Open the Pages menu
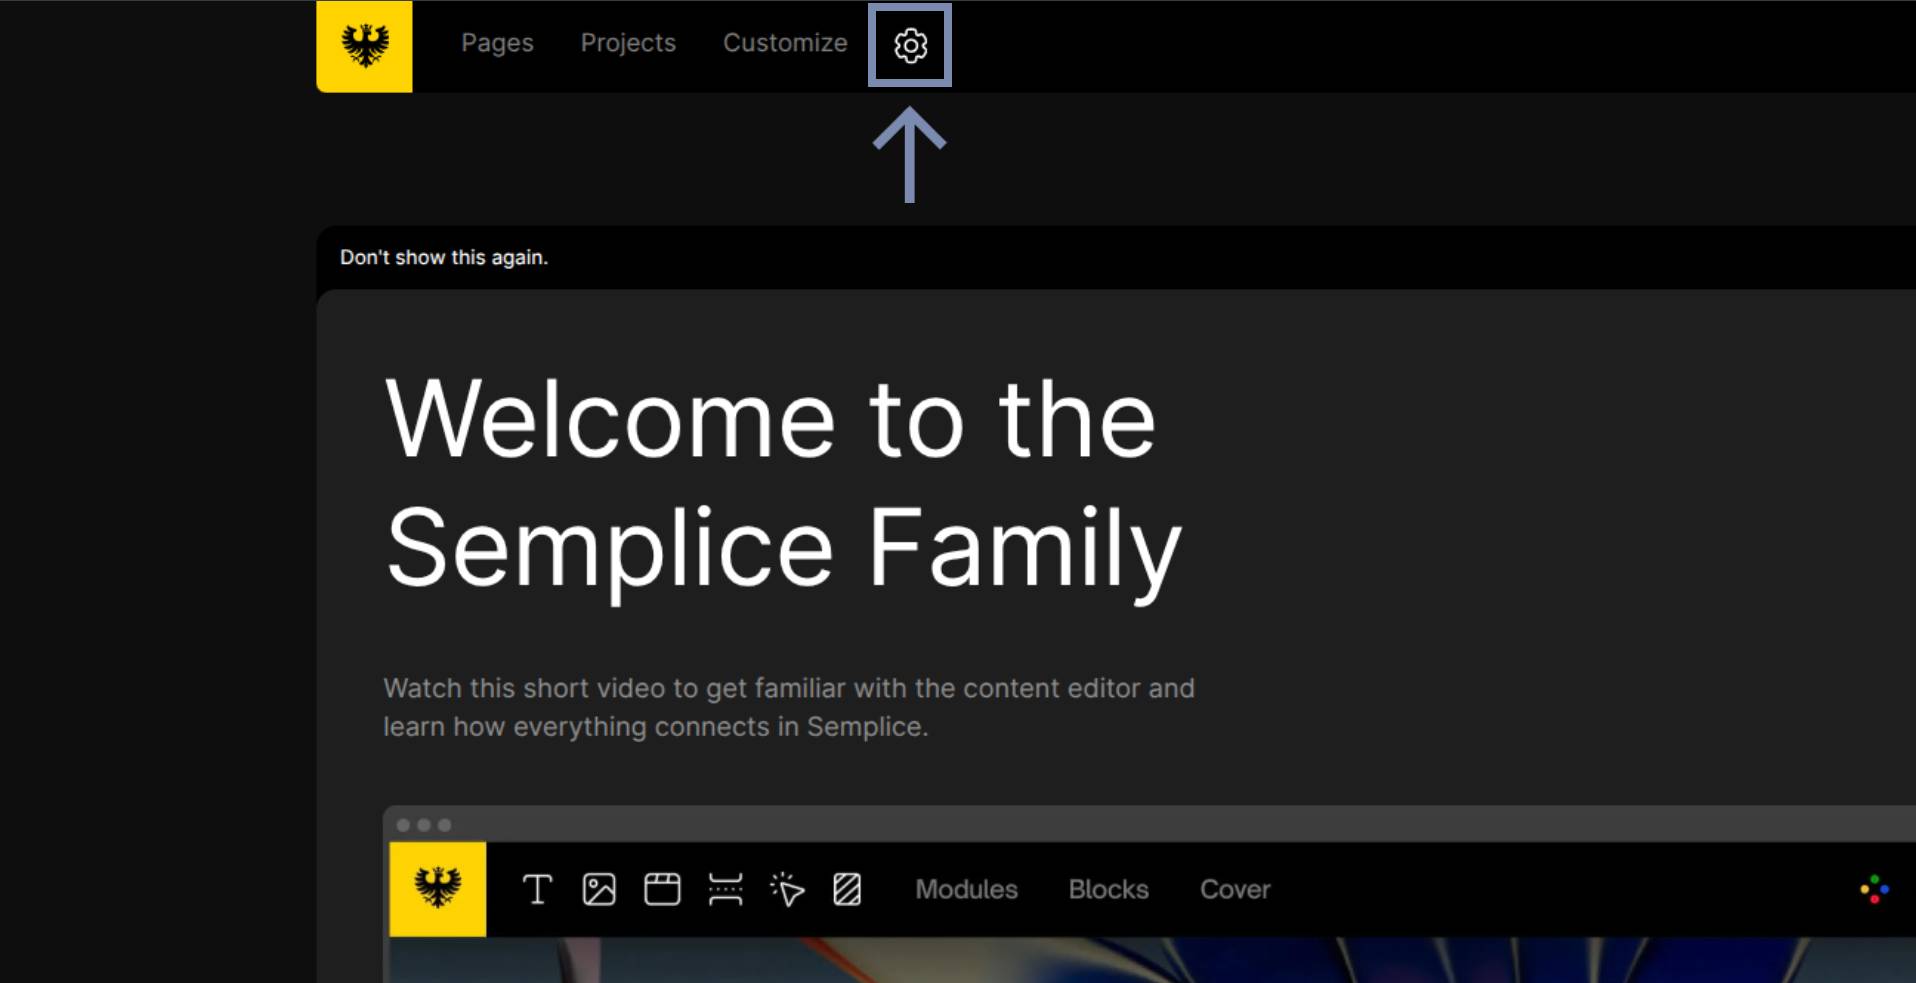 click(497, 43)
